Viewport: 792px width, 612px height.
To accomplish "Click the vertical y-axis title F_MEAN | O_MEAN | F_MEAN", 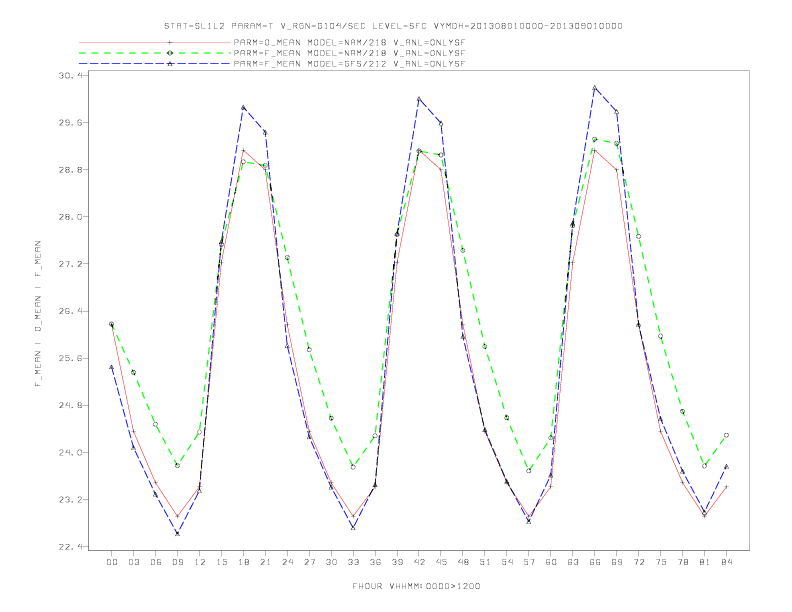I will pos(38,314).
